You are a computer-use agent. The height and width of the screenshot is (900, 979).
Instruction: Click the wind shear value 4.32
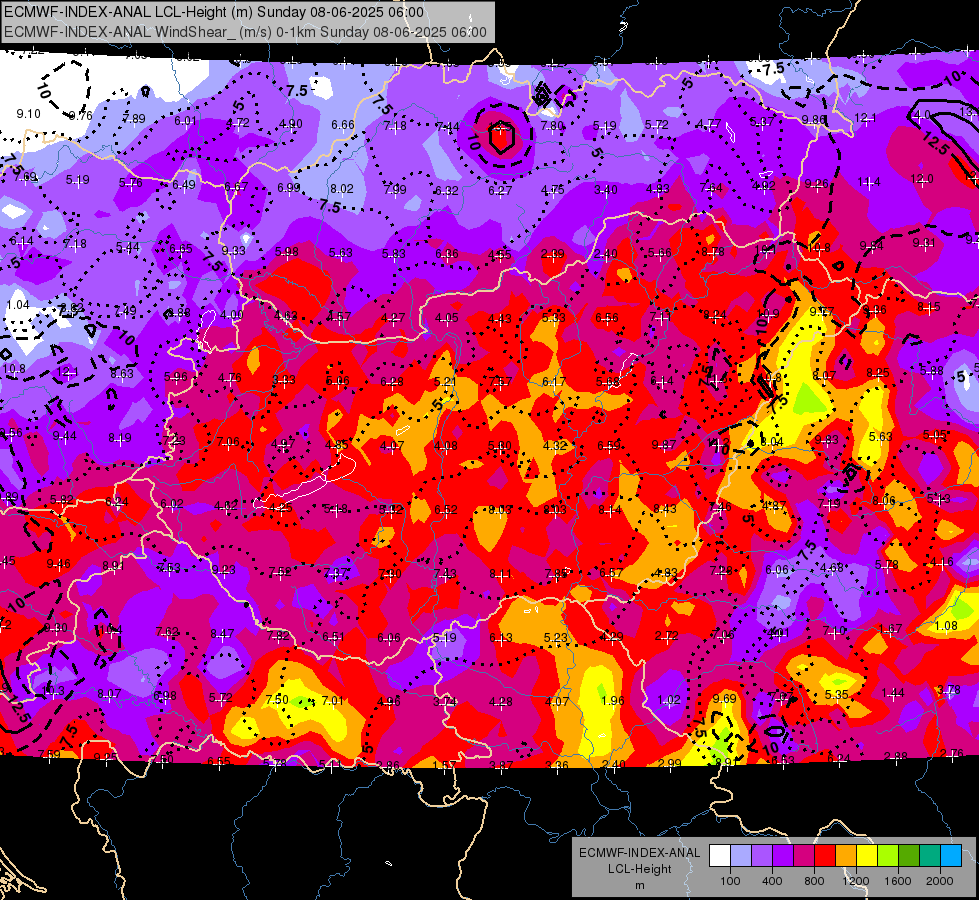[555, 446]
